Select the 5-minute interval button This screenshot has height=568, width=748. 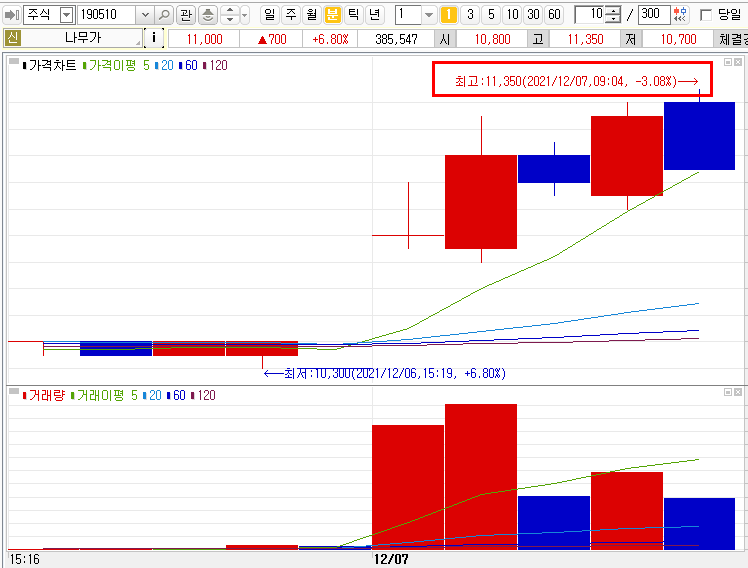491,15
